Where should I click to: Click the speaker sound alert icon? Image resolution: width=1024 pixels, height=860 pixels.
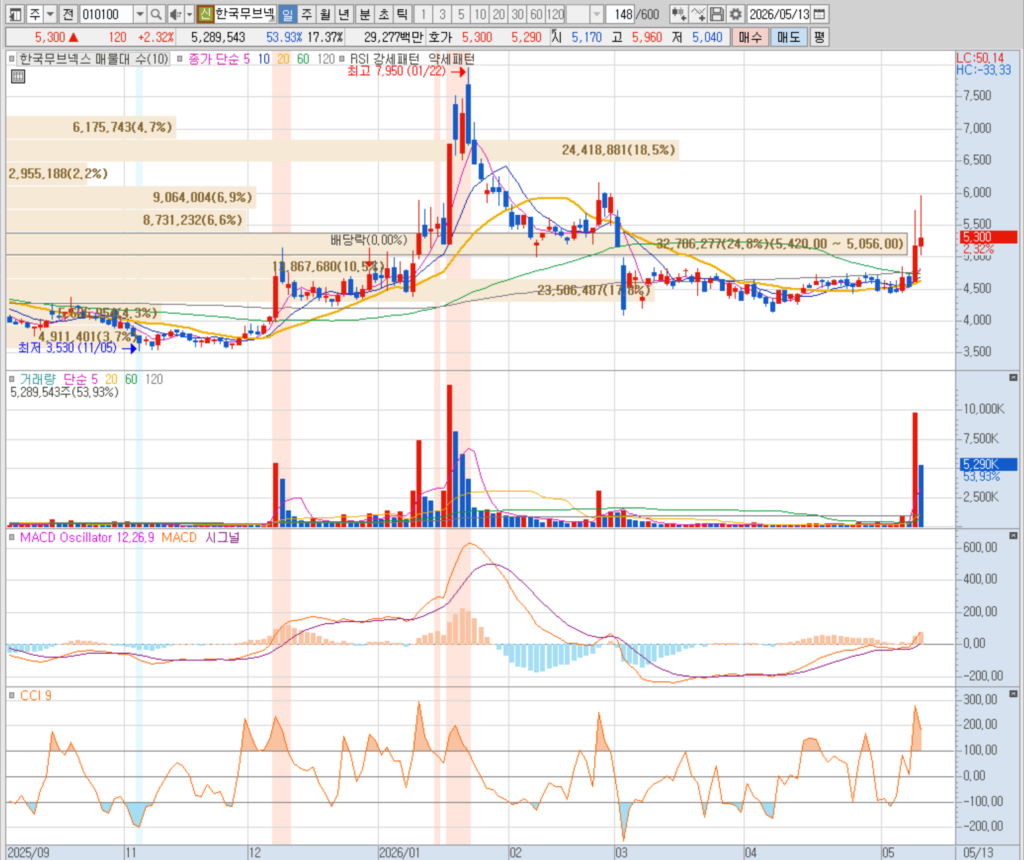coord(175,14)
